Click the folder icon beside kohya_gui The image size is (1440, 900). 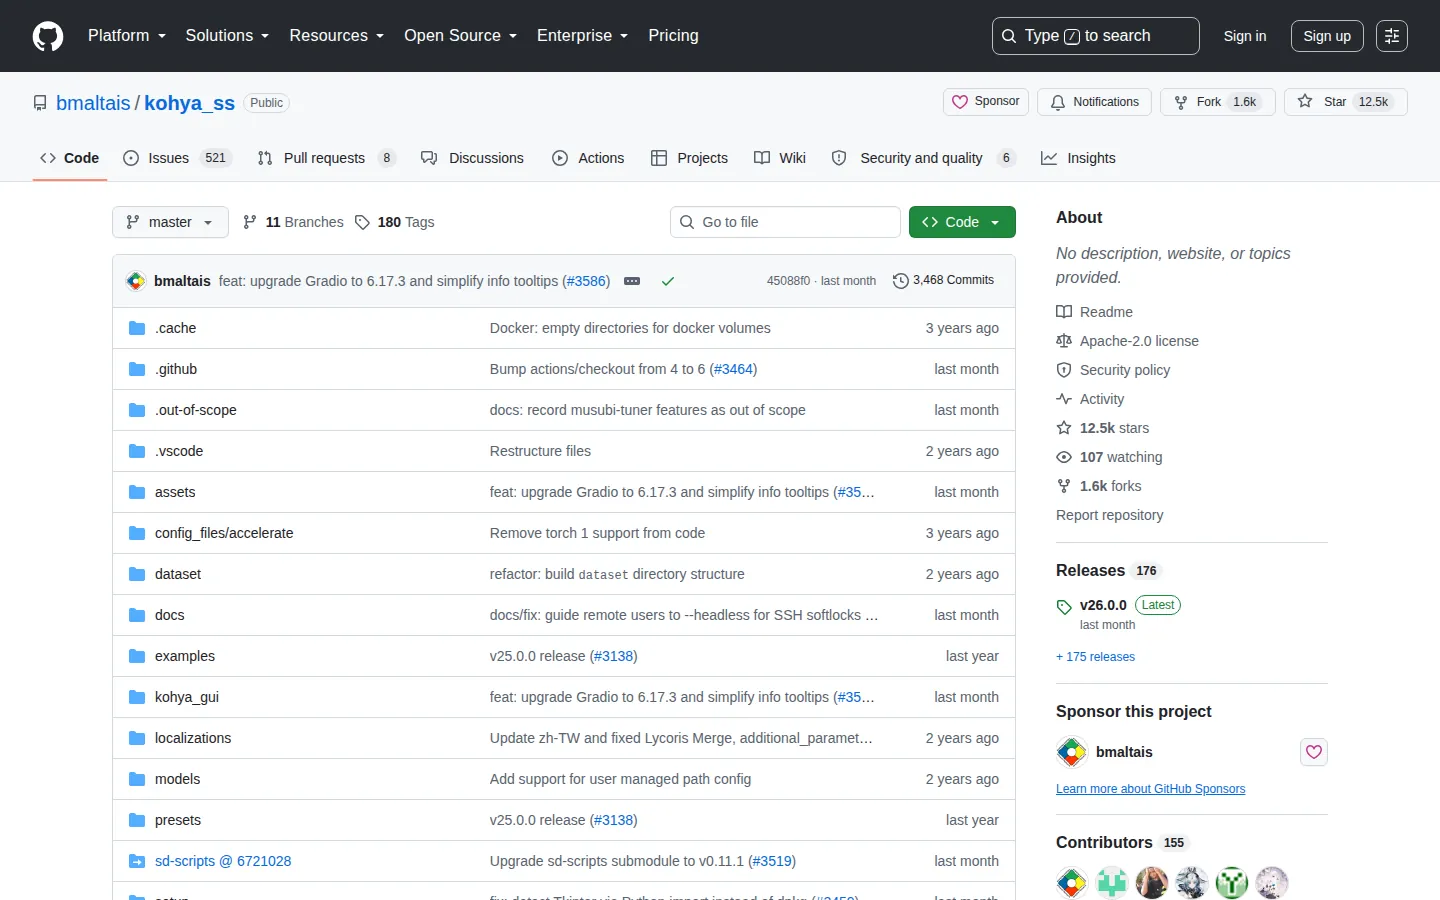[137, 697]
